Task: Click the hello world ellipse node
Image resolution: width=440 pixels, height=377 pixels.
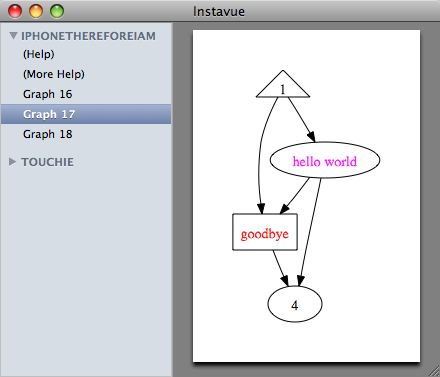Action: click(x=325, y=160)
